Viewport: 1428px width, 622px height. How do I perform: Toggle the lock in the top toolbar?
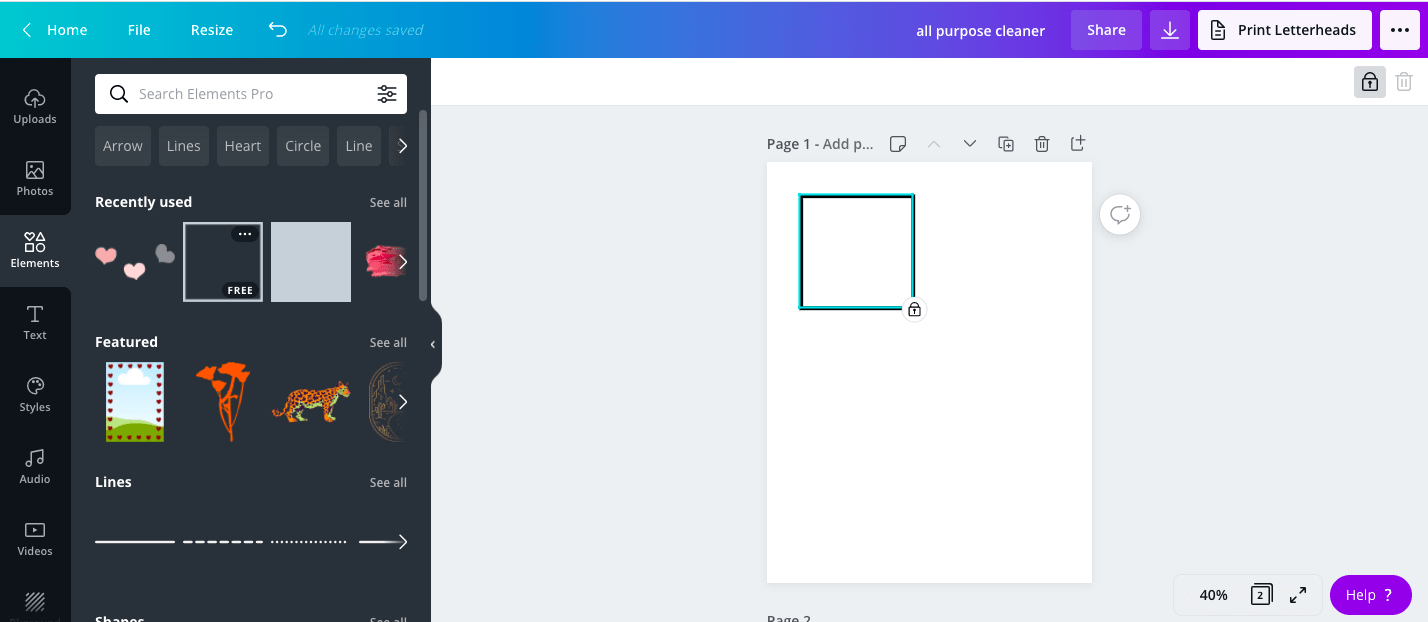pos(1370,82)
